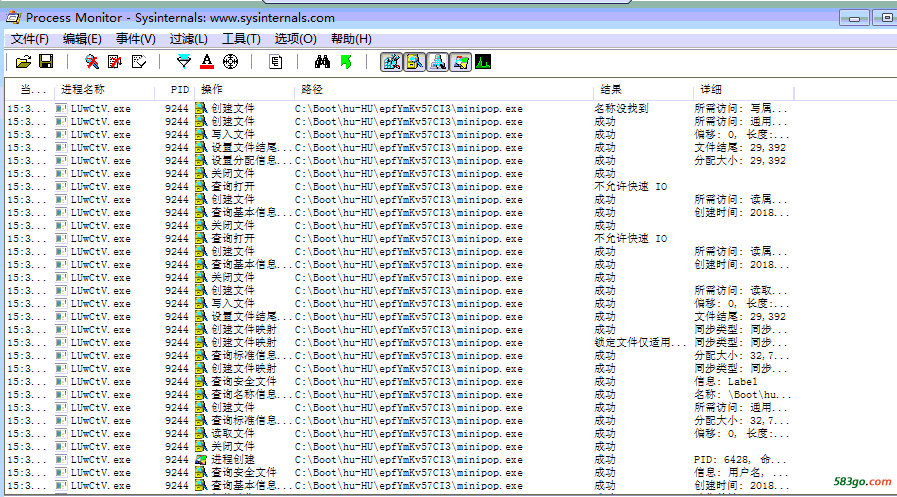This screenshot has width=897, height=497.
Task: Save the capture using the floppy disk icon
Action: point(46,62)
